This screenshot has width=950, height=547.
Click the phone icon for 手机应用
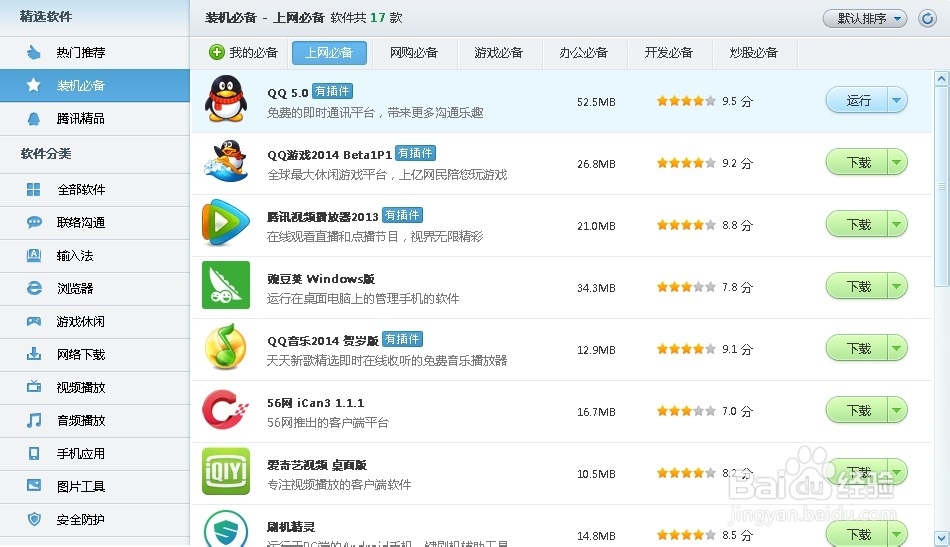click(34, 453)
